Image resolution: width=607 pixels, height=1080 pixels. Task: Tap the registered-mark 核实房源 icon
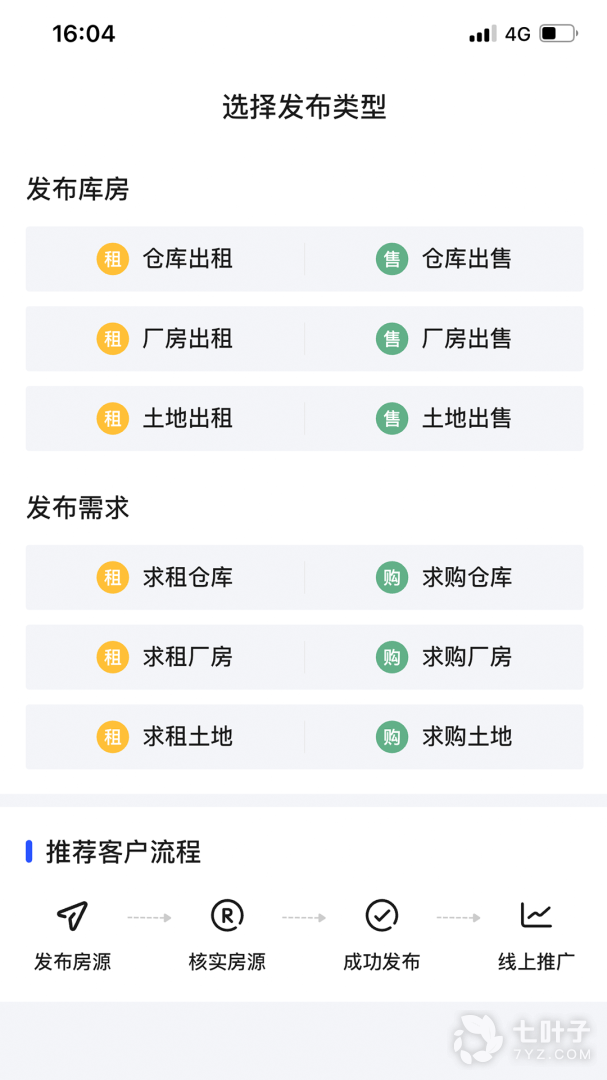(227, 914)
